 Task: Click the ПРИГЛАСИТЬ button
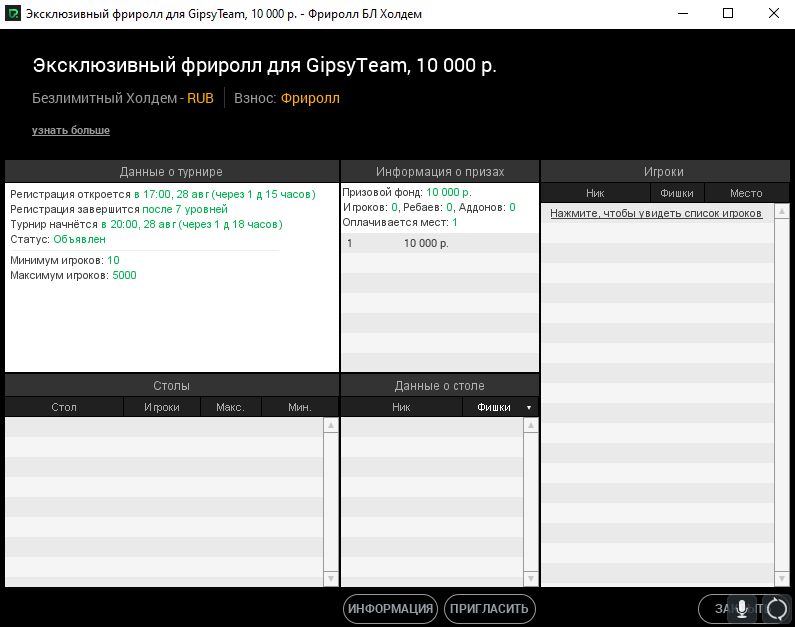pos(489,609)
